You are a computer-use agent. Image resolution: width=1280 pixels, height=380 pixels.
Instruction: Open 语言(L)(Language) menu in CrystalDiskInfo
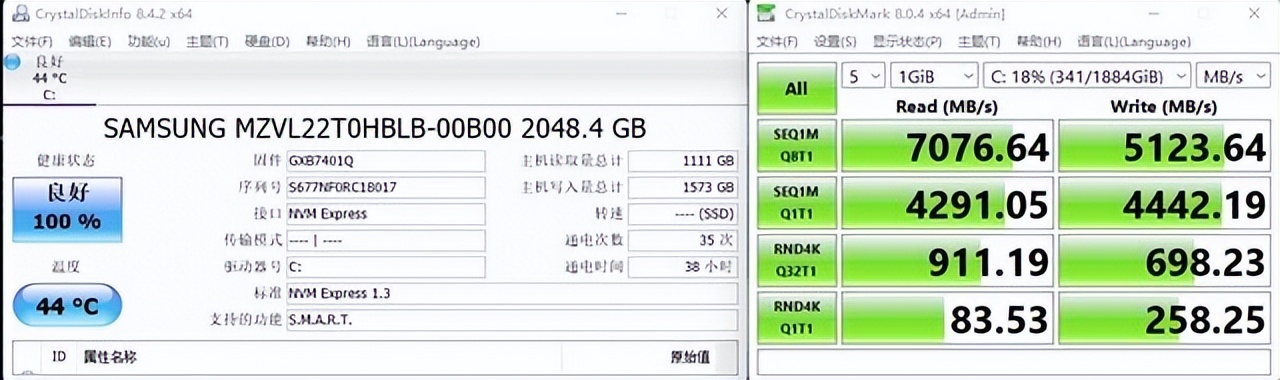pyautogui.click(x=423, y=42)
